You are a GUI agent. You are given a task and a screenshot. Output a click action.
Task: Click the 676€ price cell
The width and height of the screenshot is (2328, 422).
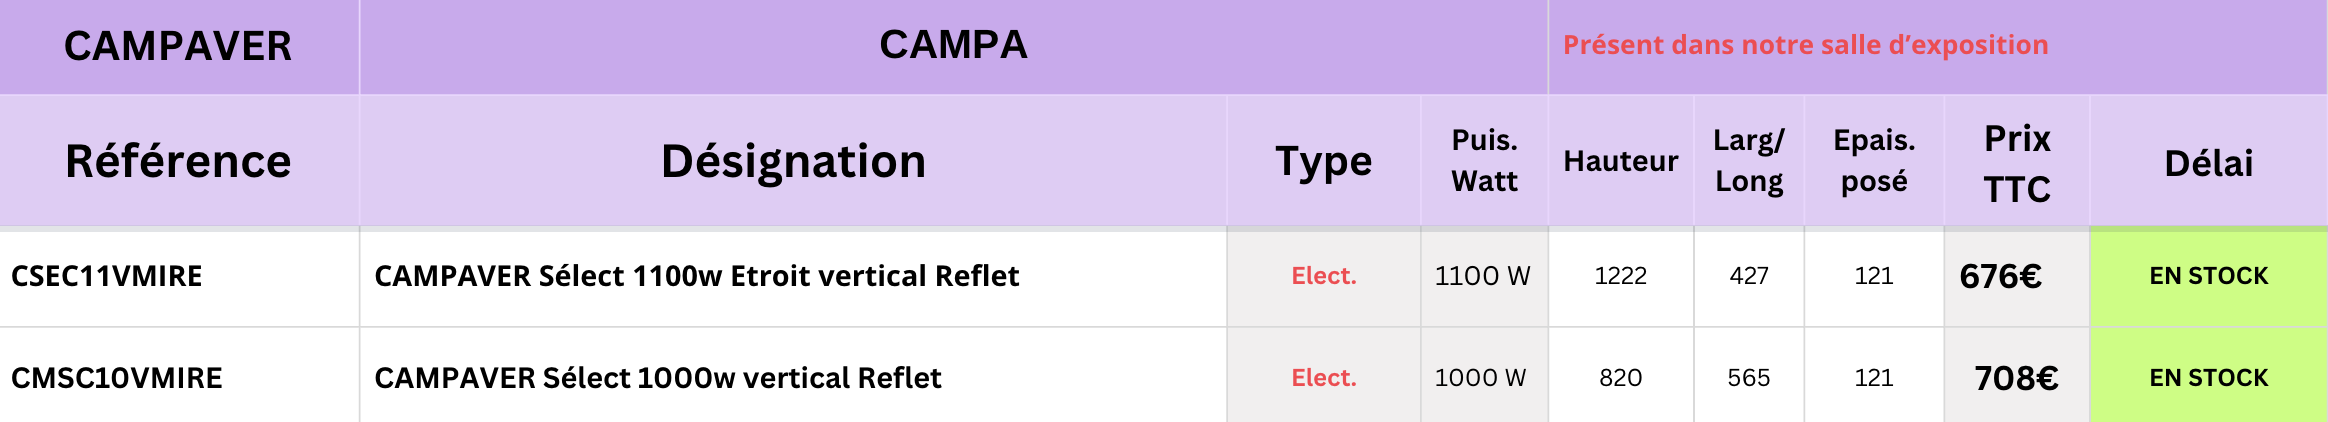tap(2000, 276)
